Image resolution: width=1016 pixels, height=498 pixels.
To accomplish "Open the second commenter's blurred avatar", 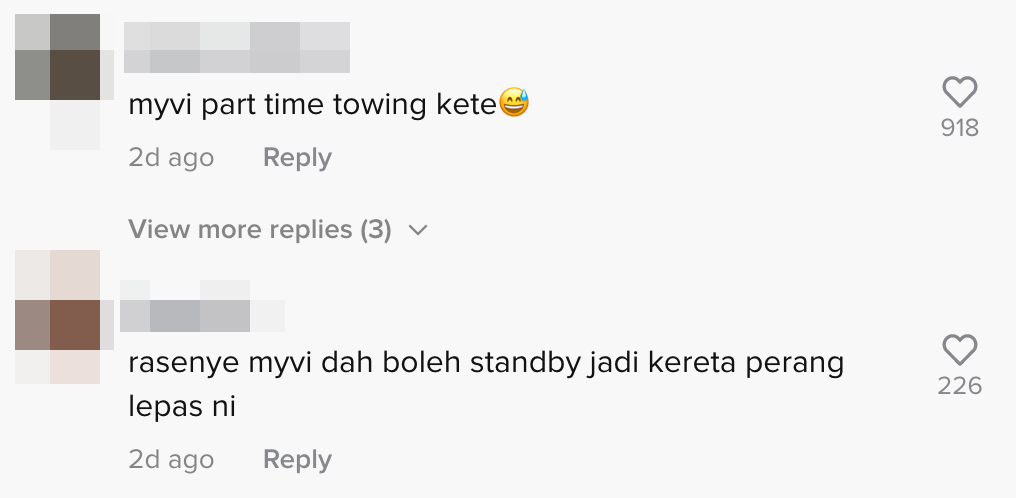I will [64, 317].
